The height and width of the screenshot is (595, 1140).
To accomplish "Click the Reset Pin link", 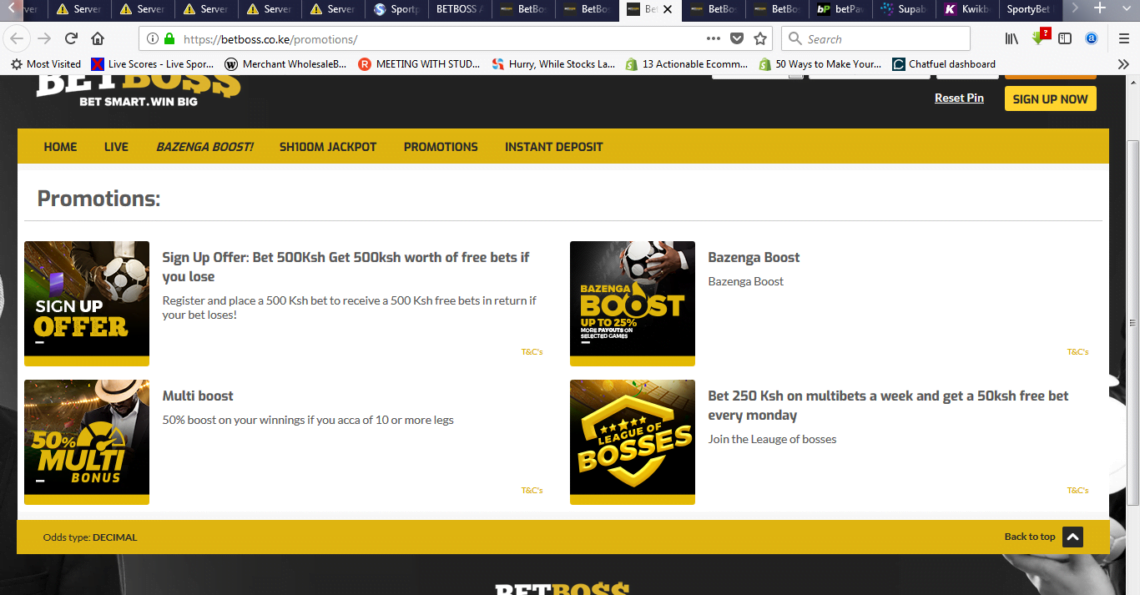I will click(x=959, y=98).
